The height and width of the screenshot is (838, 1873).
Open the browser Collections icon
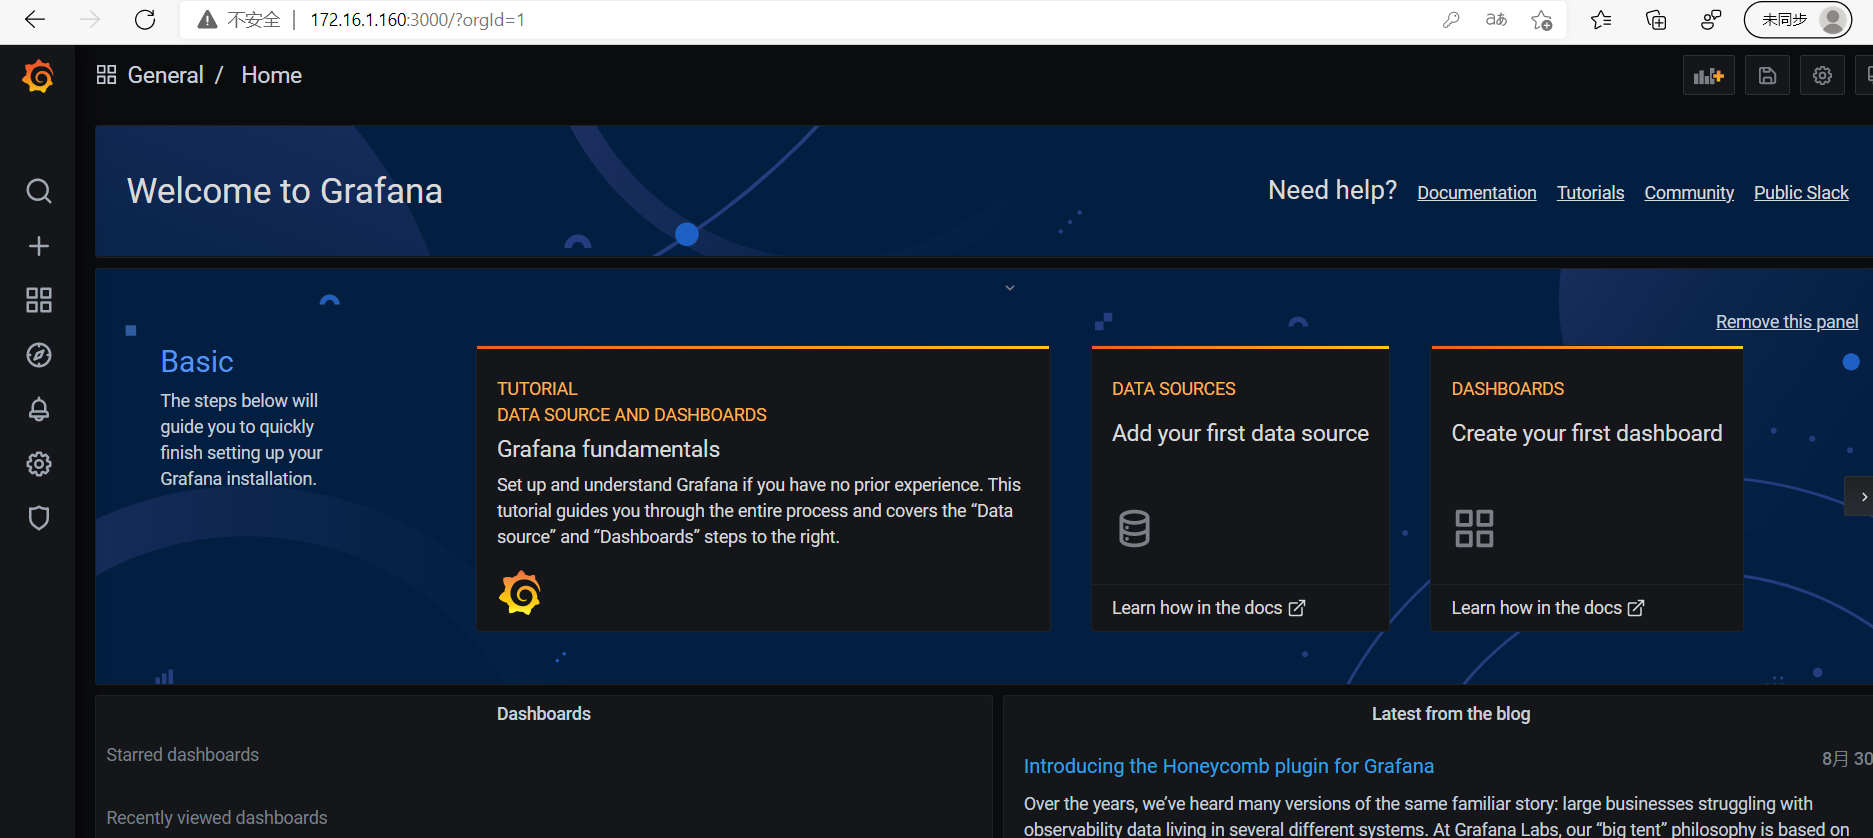(1656, 20)
